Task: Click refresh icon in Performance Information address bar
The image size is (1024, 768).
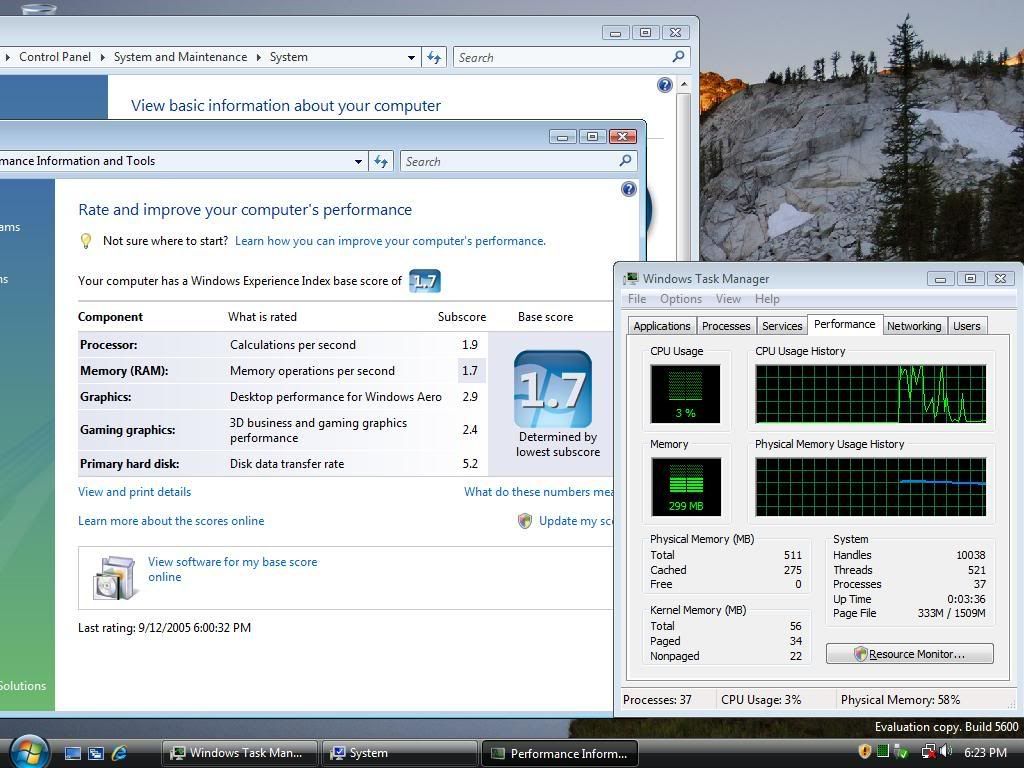Action: [380, 161]
